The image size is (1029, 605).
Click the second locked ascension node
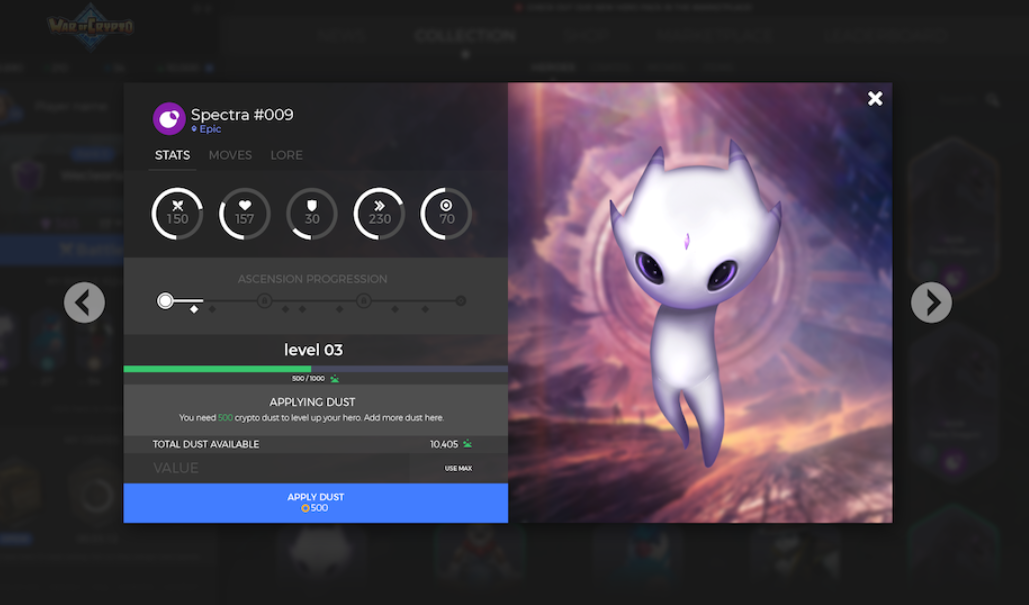(x=364, y=301)
